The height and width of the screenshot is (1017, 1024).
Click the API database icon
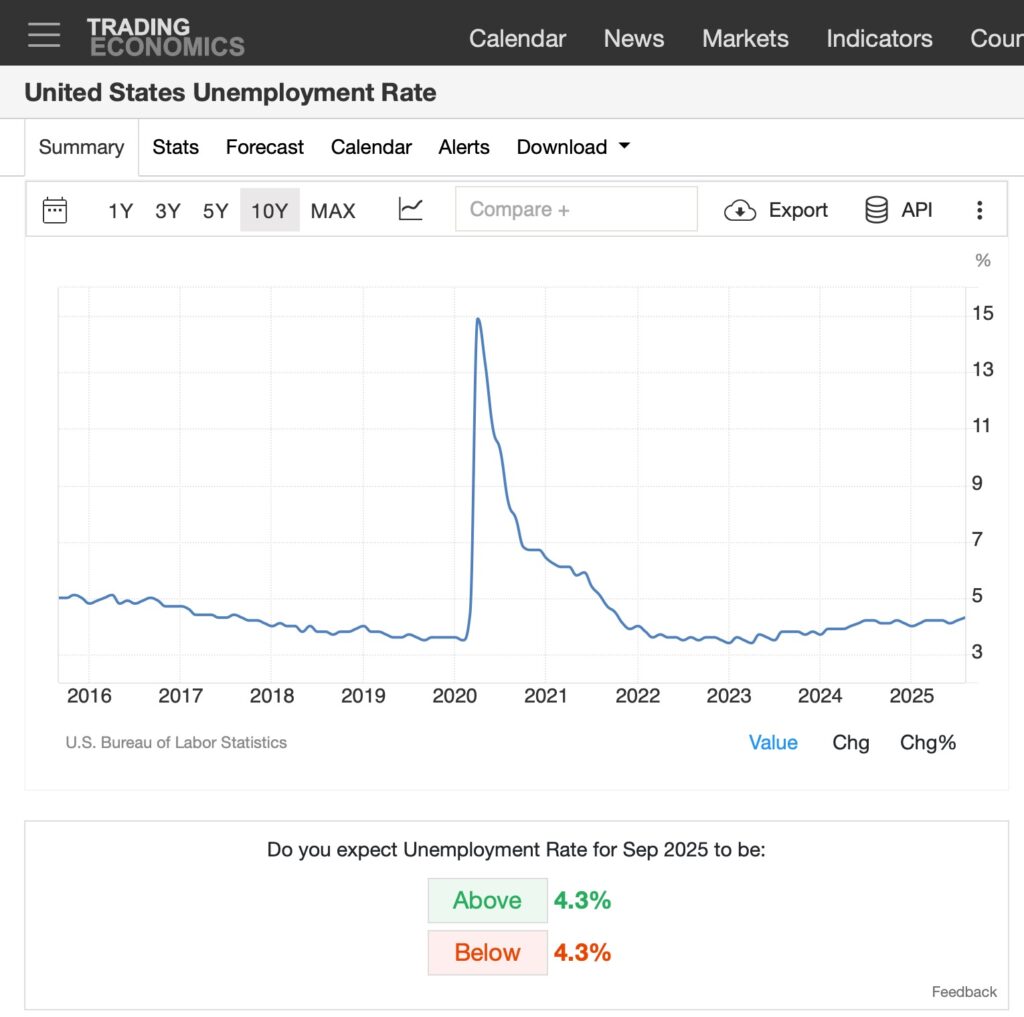tap(877, 210)
